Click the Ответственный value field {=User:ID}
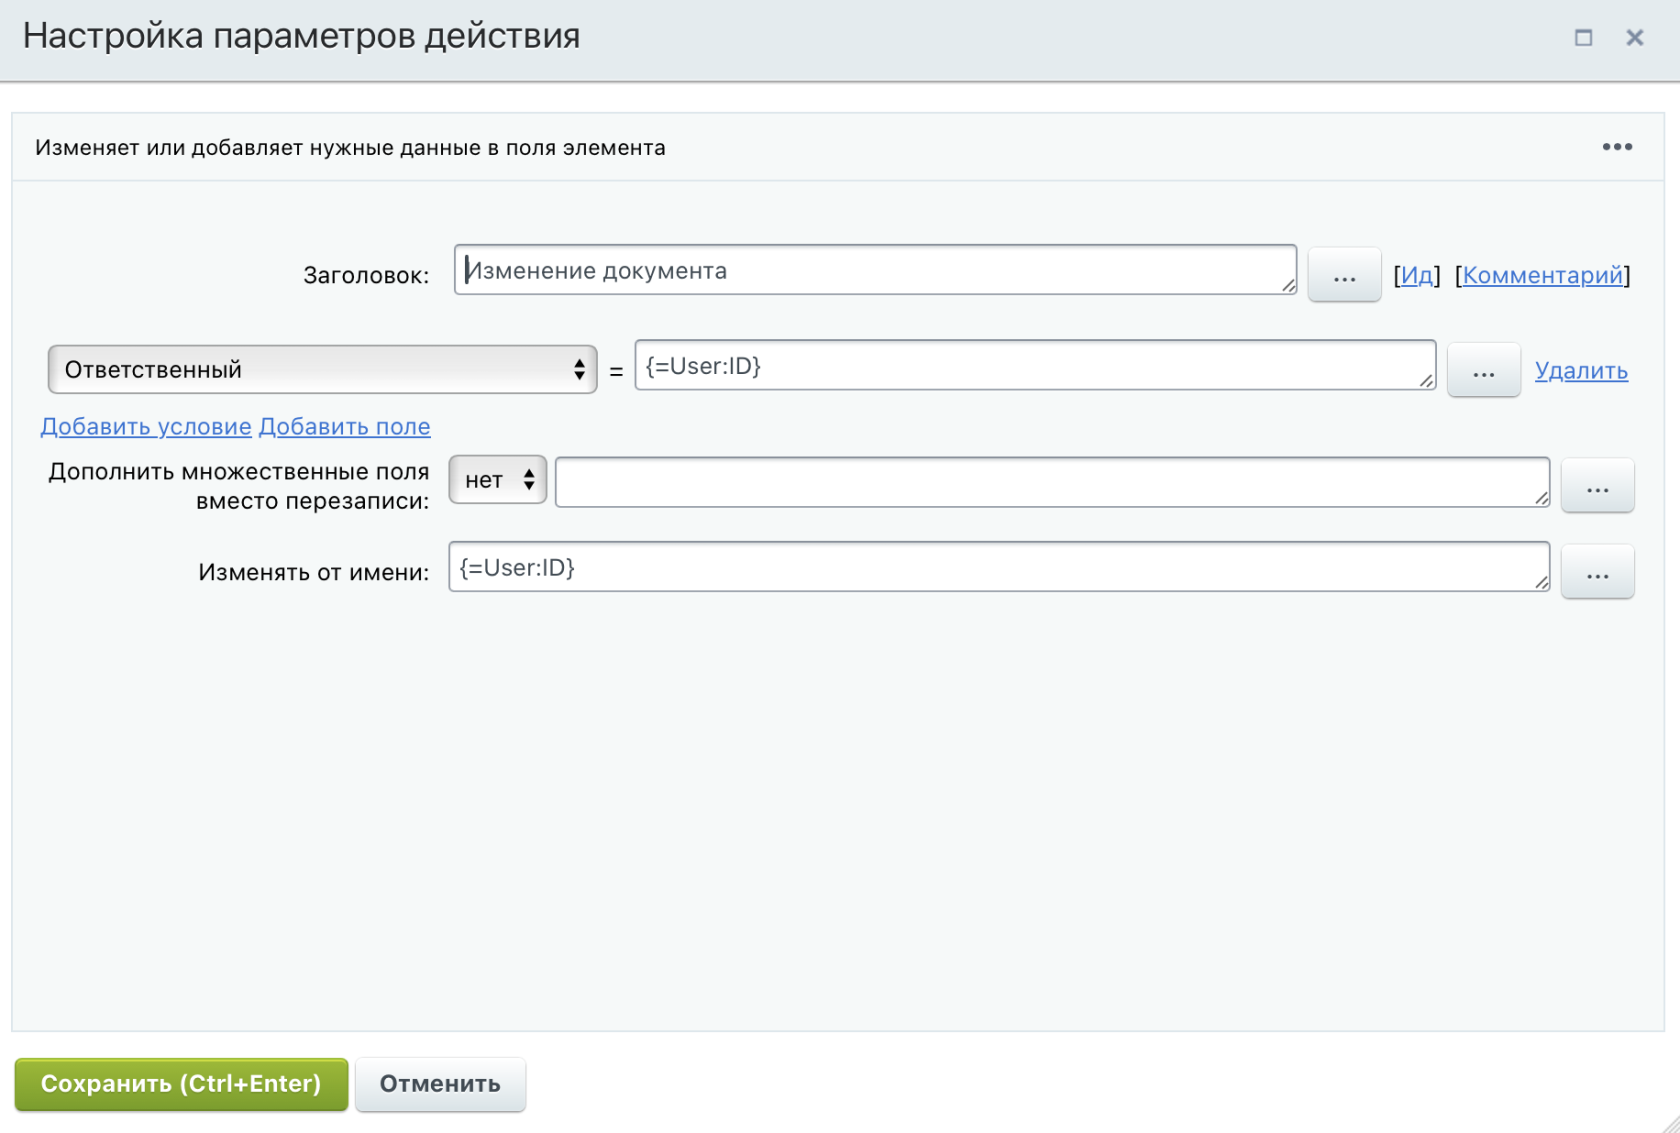The height and width of the screenshot is (1133, 1680). (x=1035, y=365)
